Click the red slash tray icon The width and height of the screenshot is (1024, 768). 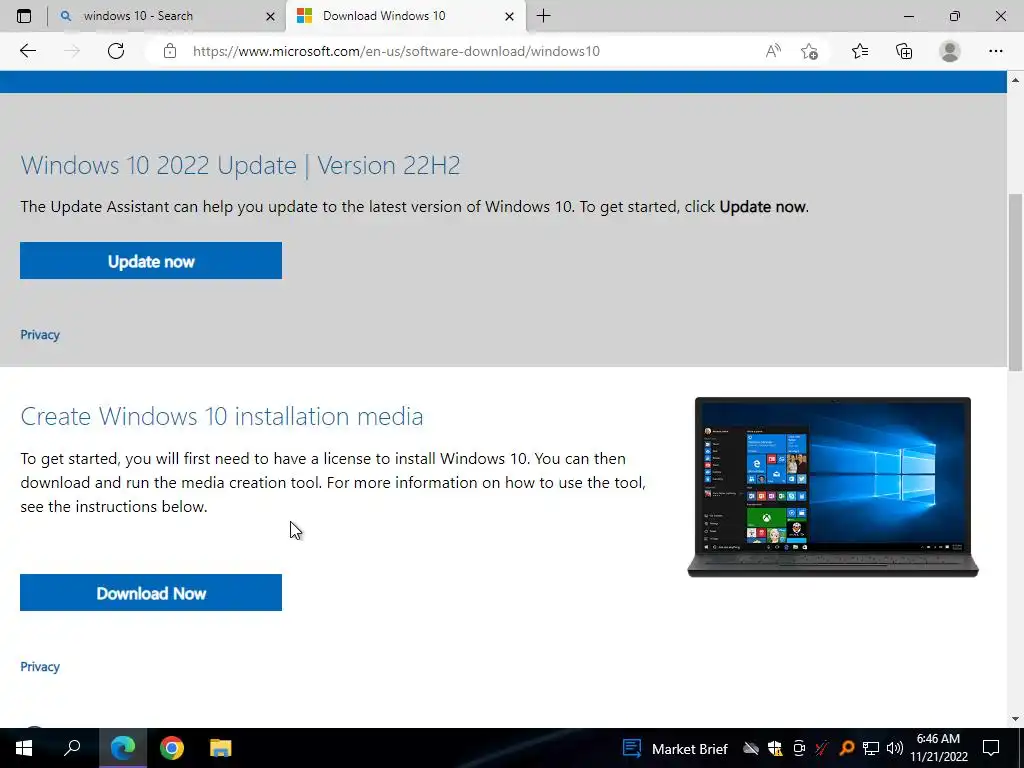point(822,748)
